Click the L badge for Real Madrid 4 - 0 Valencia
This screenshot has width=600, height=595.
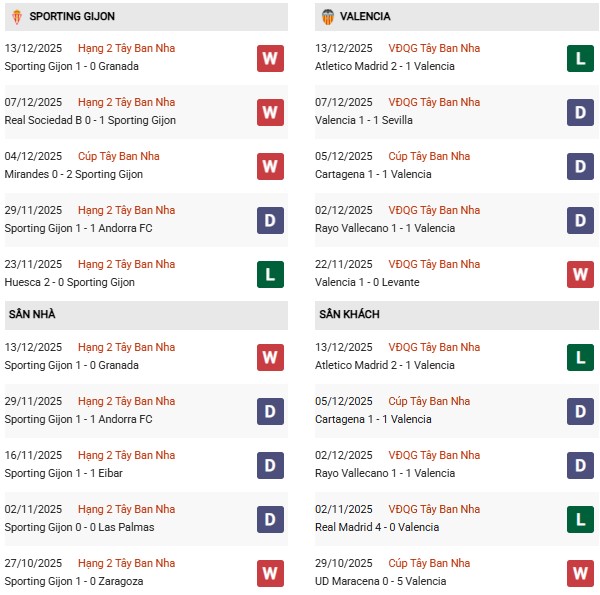click(580, 519)
